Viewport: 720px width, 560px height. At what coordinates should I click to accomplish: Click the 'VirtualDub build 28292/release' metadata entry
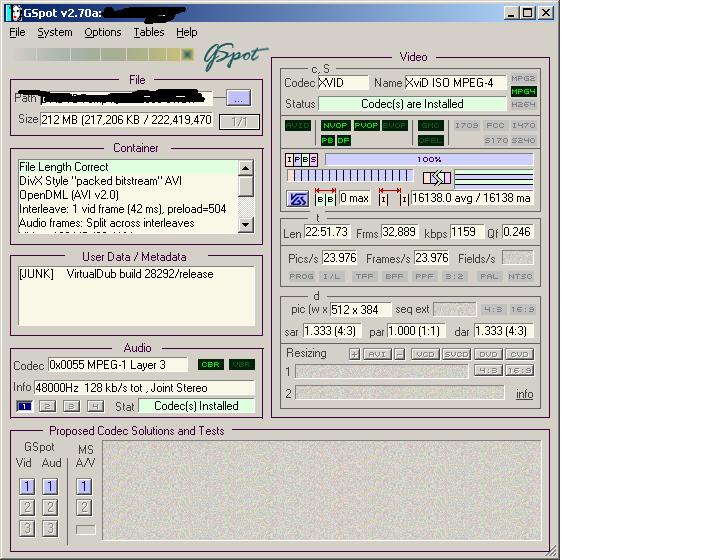[140, 274]
